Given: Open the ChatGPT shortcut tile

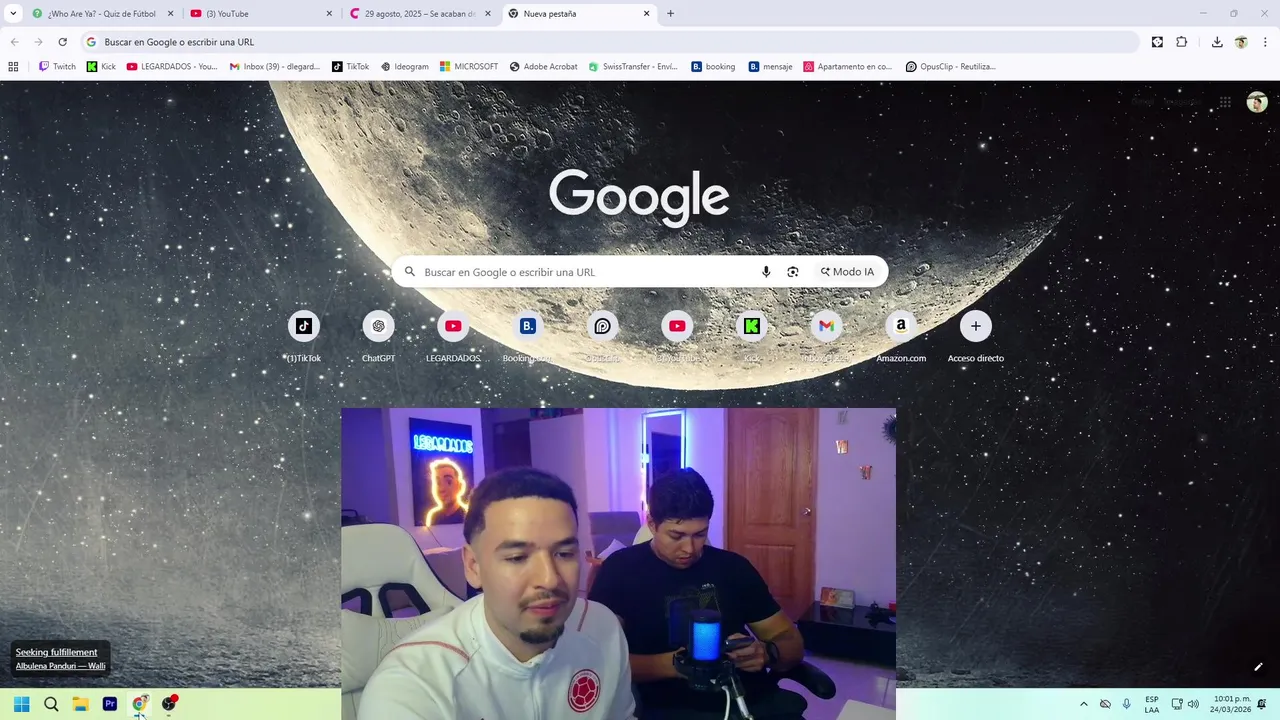Looking at the screenshot, I should point(378,338).
